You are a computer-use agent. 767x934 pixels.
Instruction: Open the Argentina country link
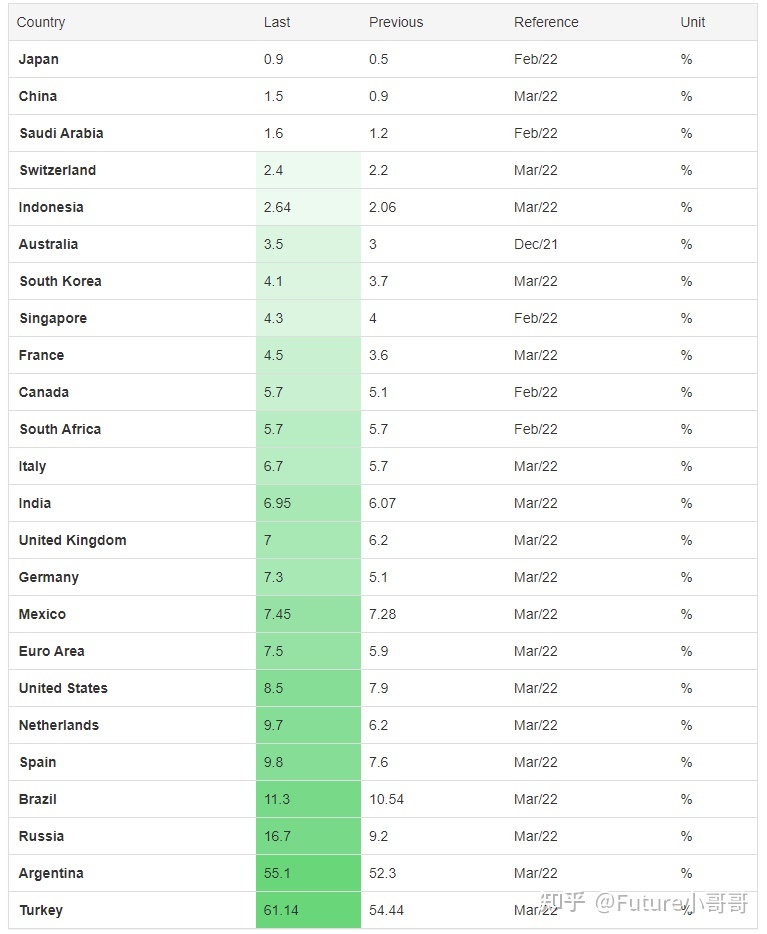click(51, 873)
